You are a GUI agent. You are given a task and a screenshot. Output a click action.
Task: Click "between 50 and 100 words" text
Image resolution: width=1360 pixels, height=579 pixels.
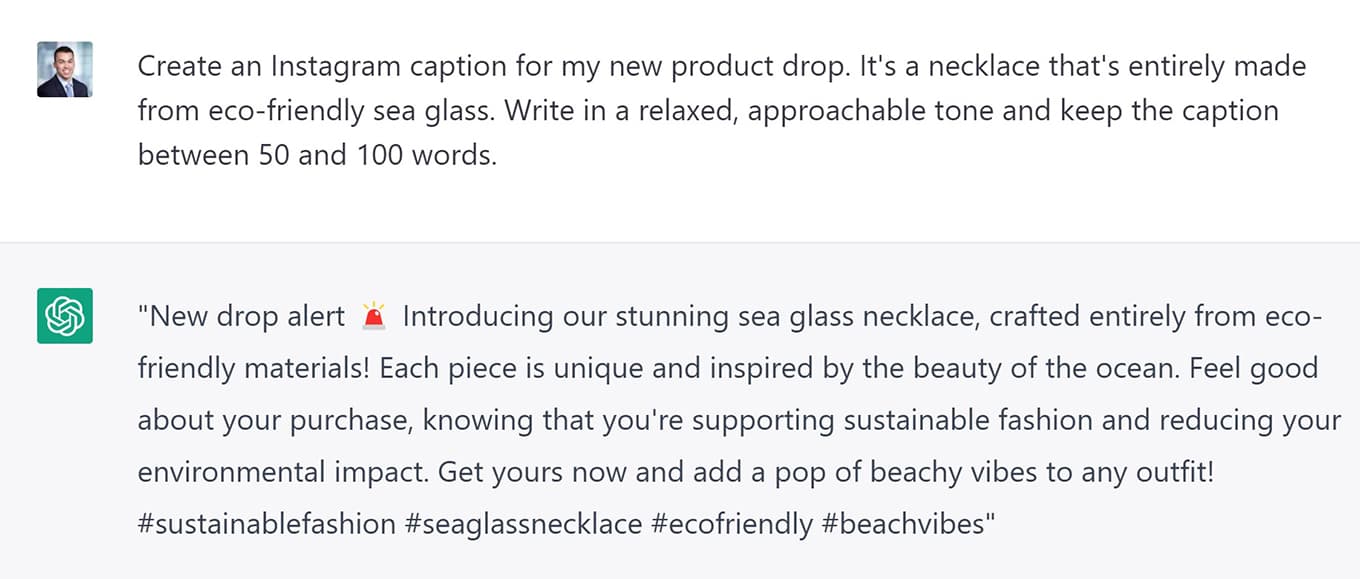[317, 156]
